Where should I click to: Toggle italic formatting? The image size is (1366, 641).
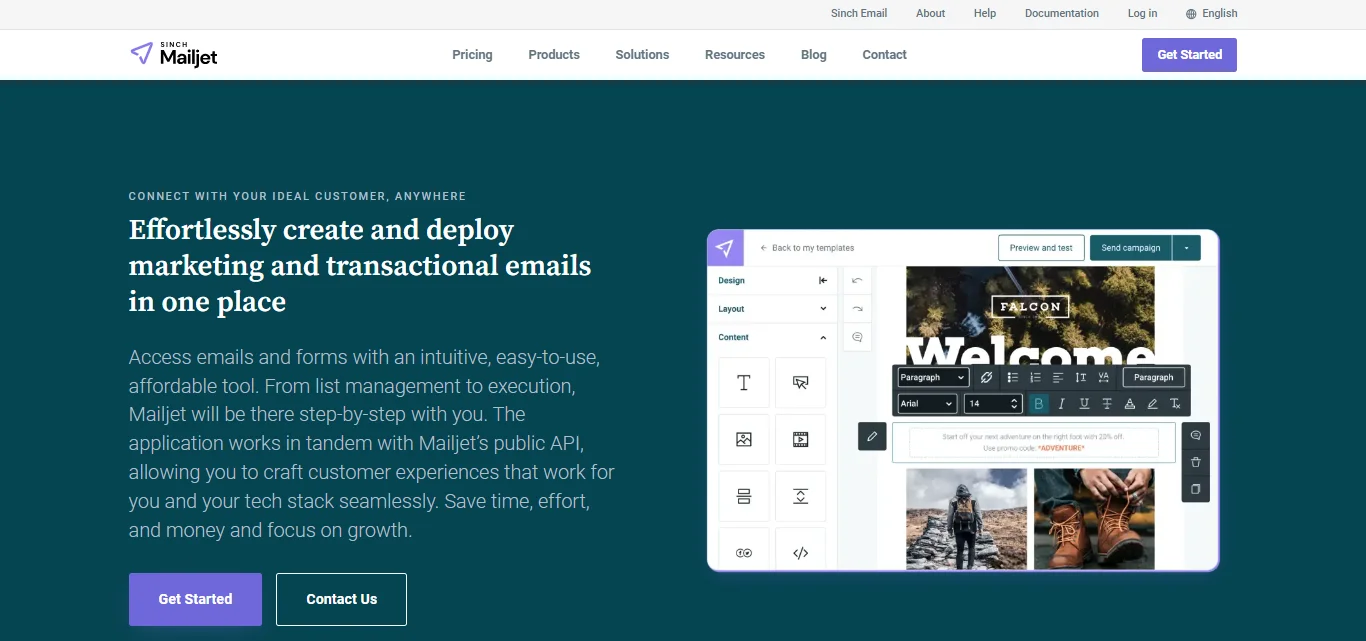coord(1061,404)
